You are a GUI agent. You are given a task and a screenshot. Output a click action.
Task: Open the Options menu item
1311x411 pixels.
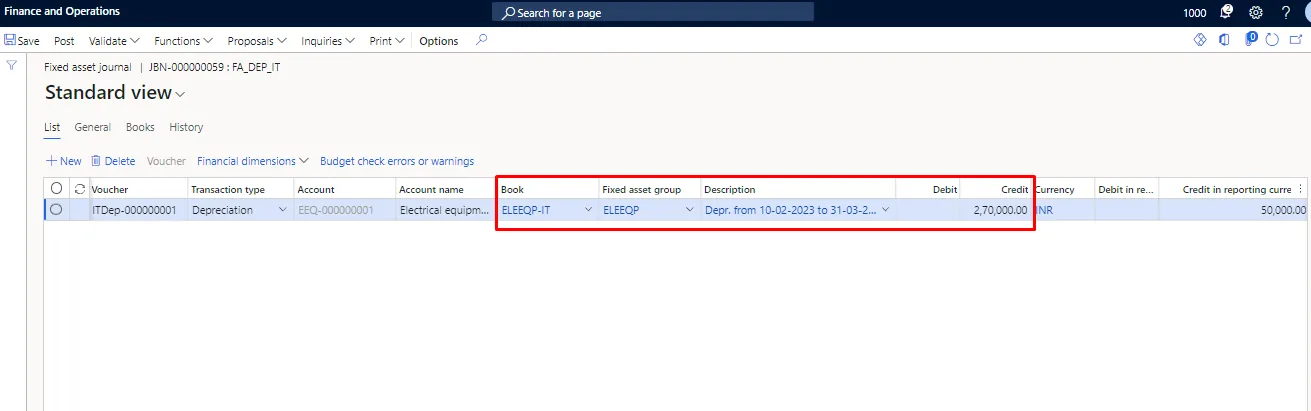click(439, 41)
